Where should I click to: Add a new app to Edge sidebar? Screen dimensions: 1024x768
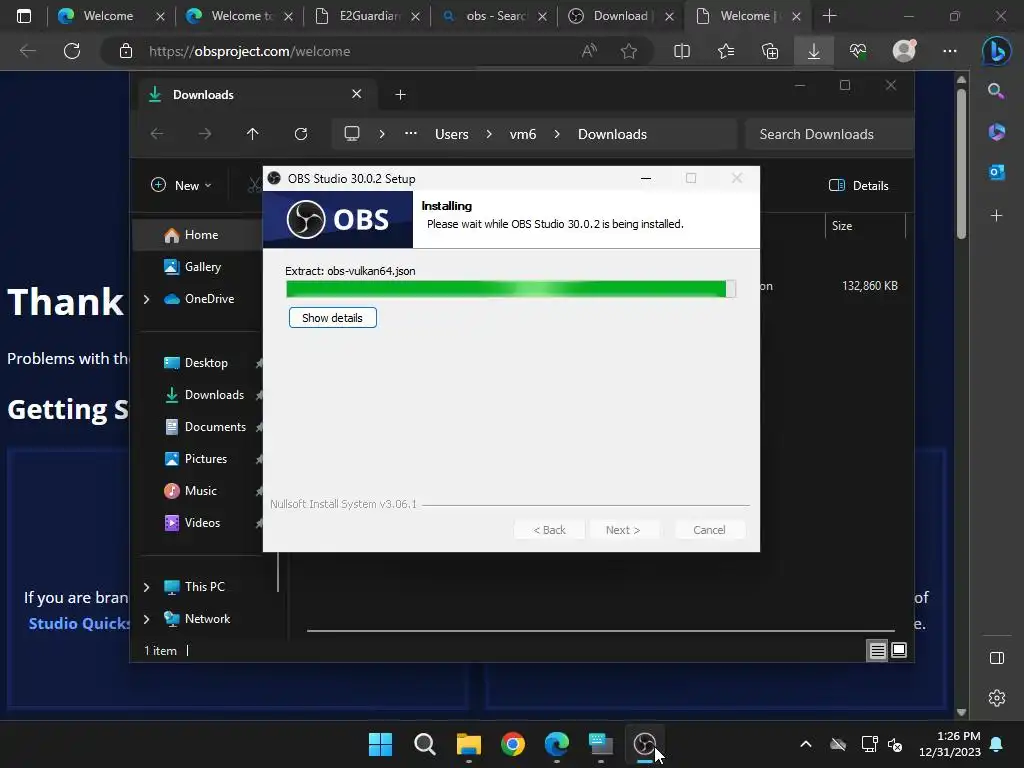(x=997, y=216)
